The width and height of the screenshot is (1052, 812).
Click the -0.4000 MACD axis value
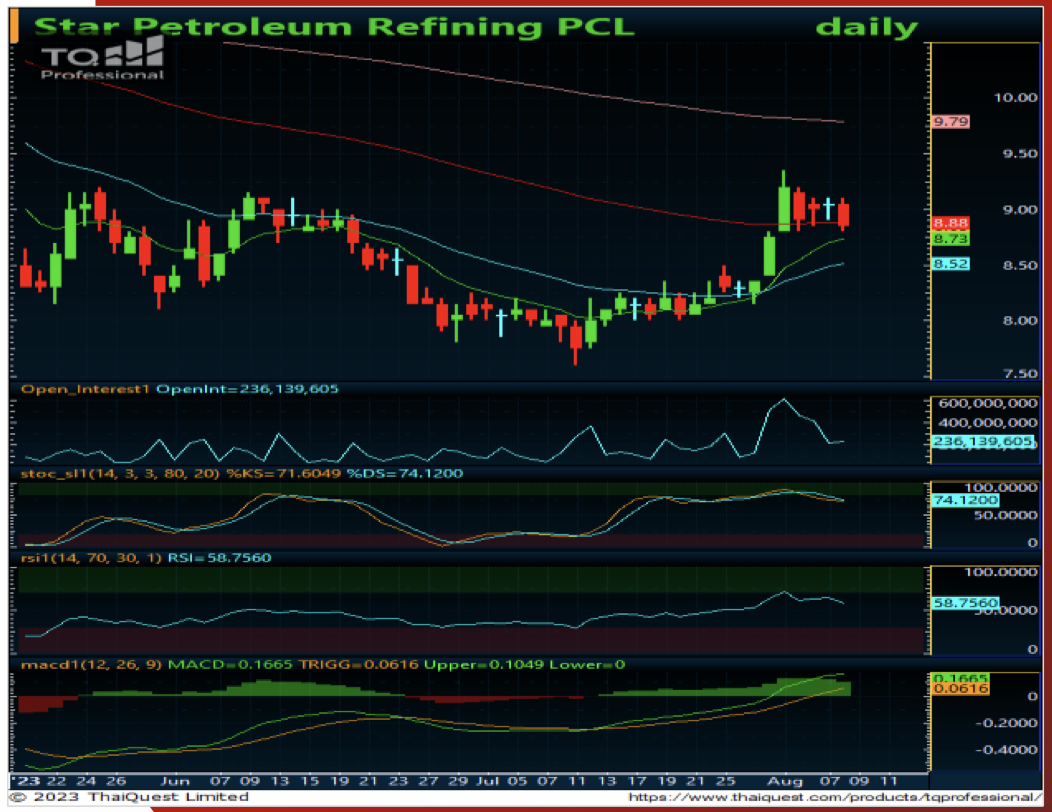(x=1006, y=750)
